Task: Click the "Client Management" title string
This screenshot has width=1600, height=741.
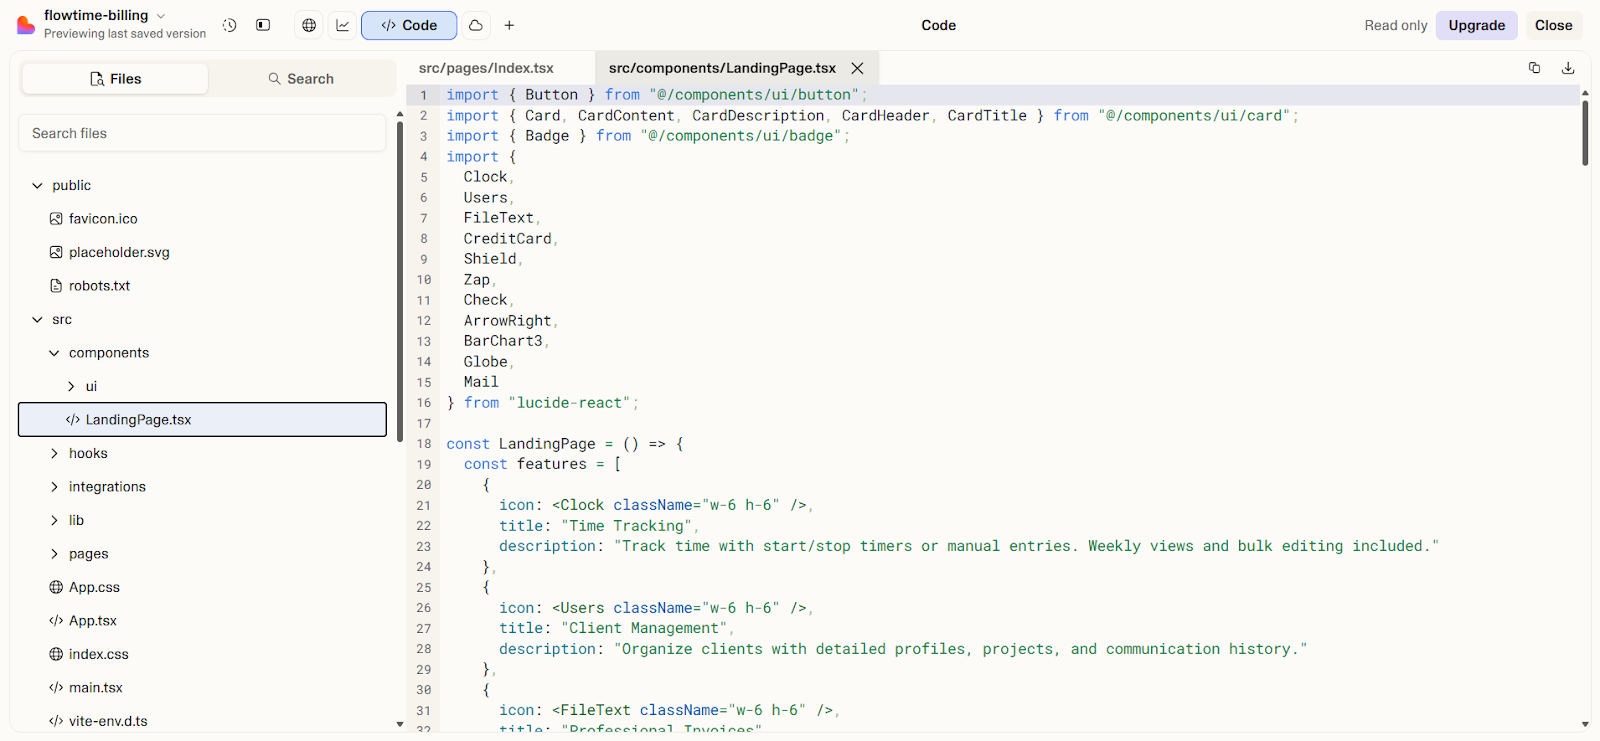Action: [644, 628]
